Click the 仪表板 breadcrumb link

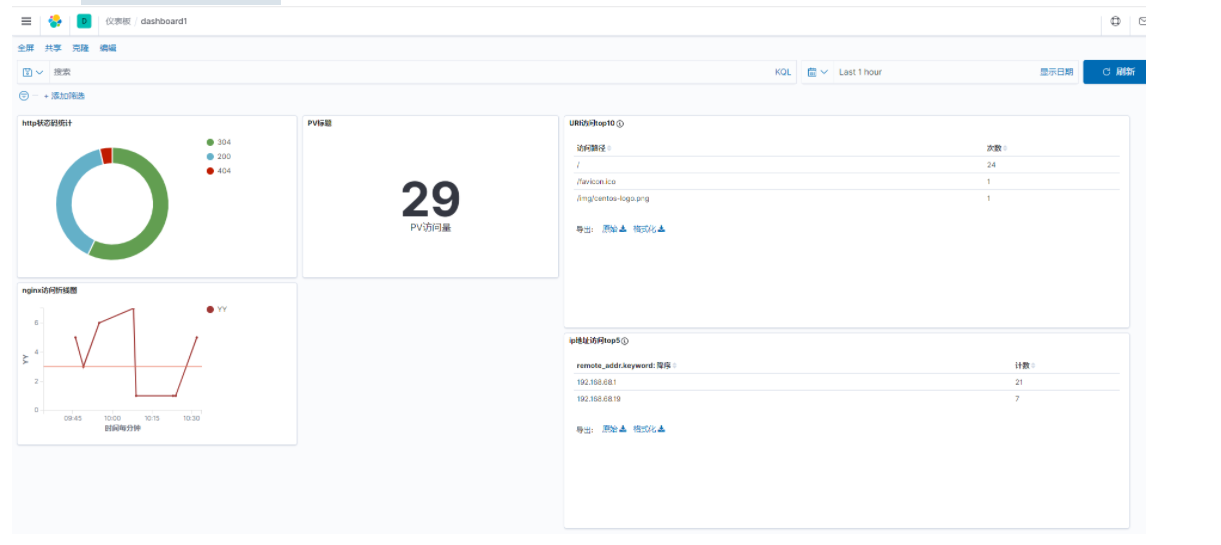point(118,21)
